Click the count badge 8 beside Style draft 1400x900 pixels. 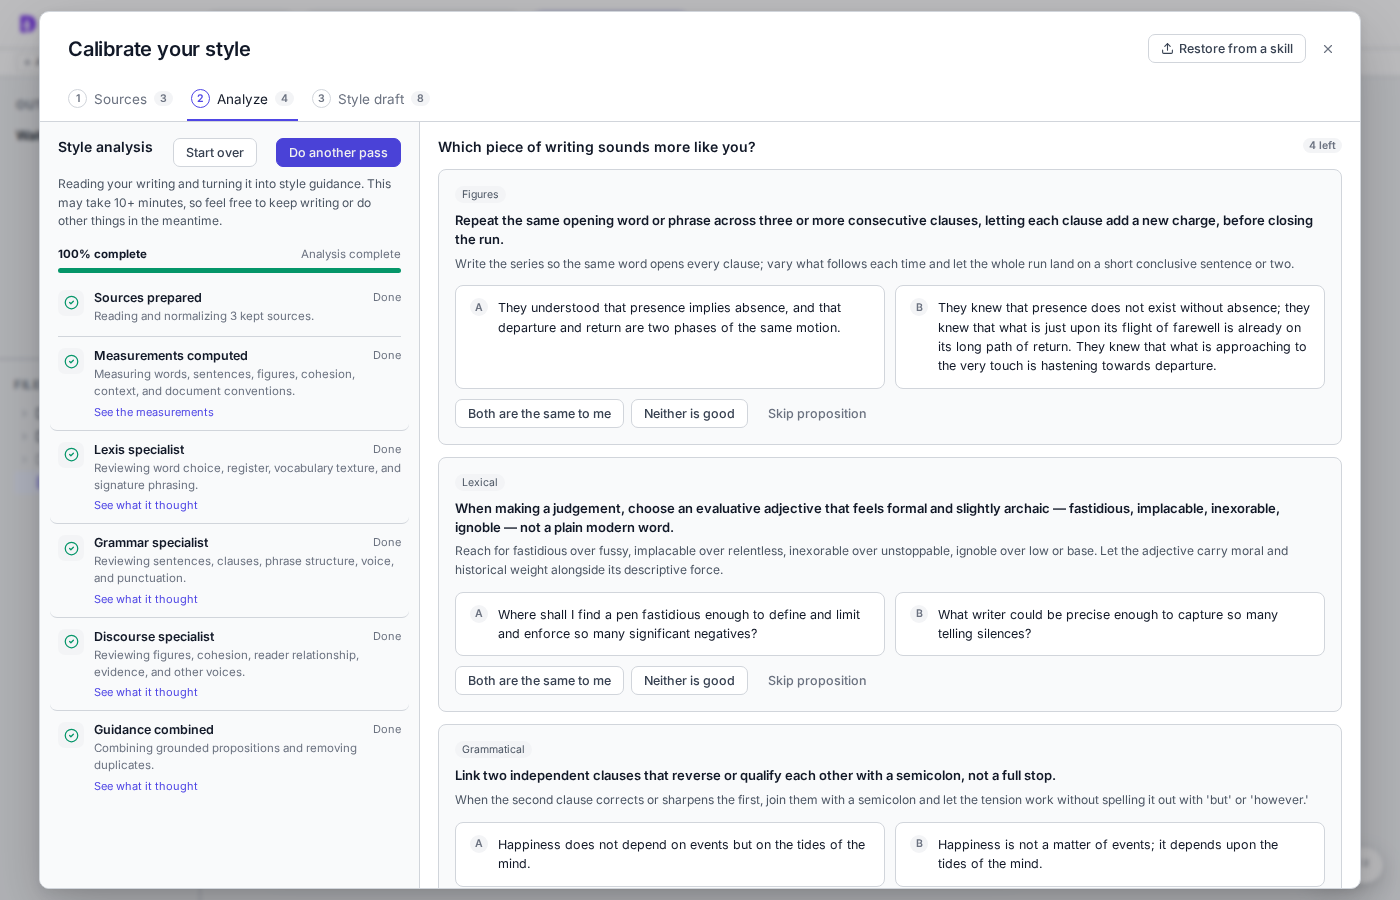421,99
